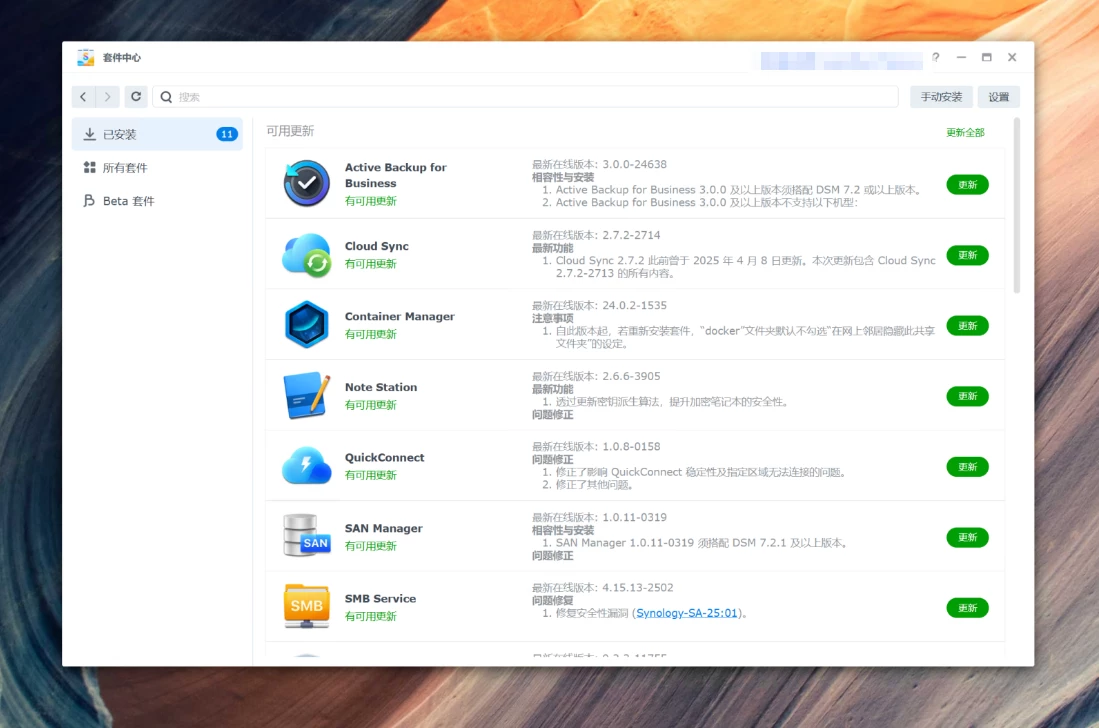The image size is (1099, 728).
Task: Click version text 24.0.2-1535
Action: (634, 305)
